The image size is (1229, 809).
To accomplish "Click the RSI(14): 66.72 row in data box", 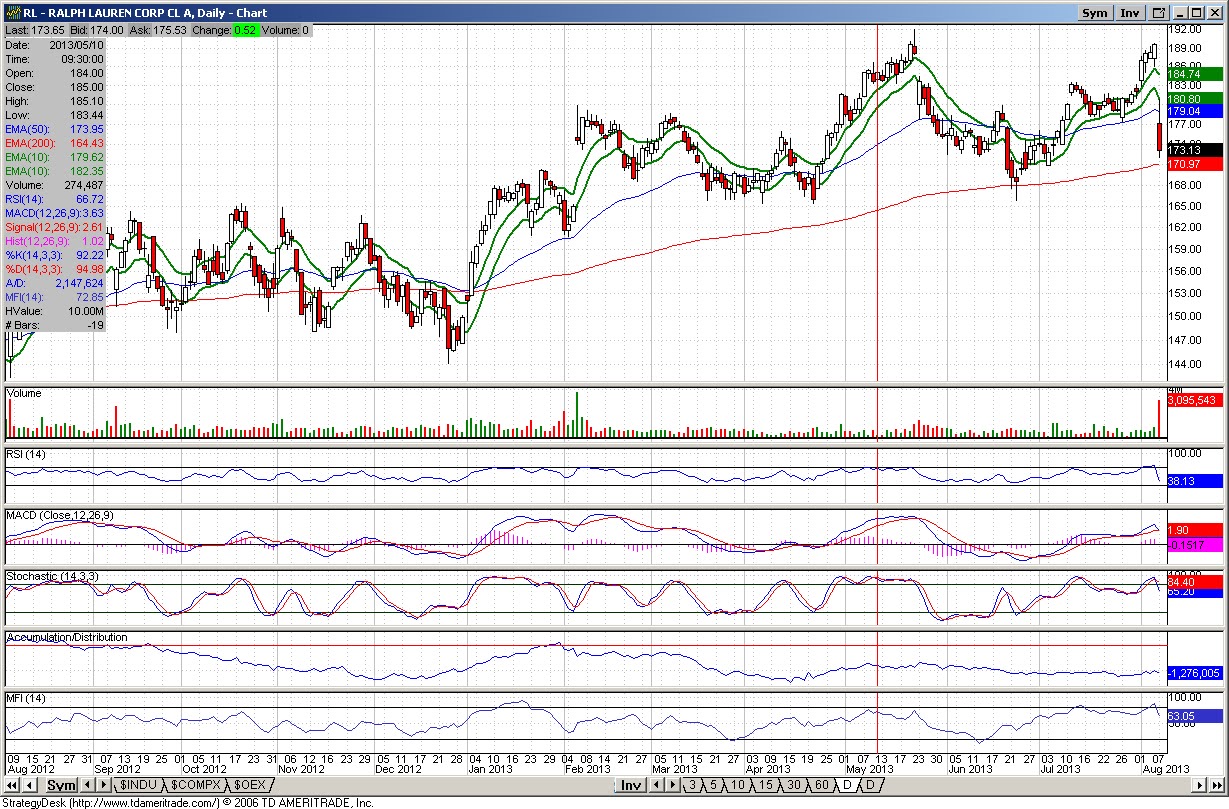I will (x=55, y=199).
